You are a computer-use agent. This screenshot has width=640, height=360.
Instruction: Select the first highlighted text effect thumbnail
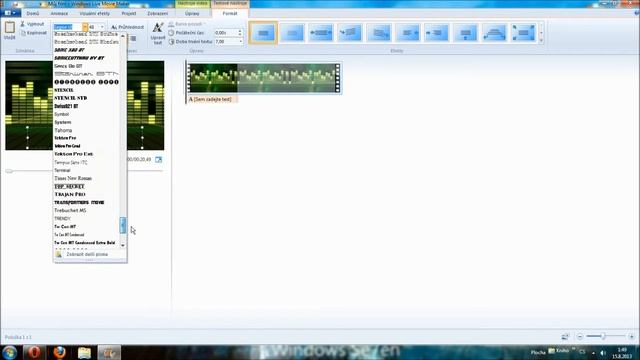pyautogui.click(x=263, y=33)
